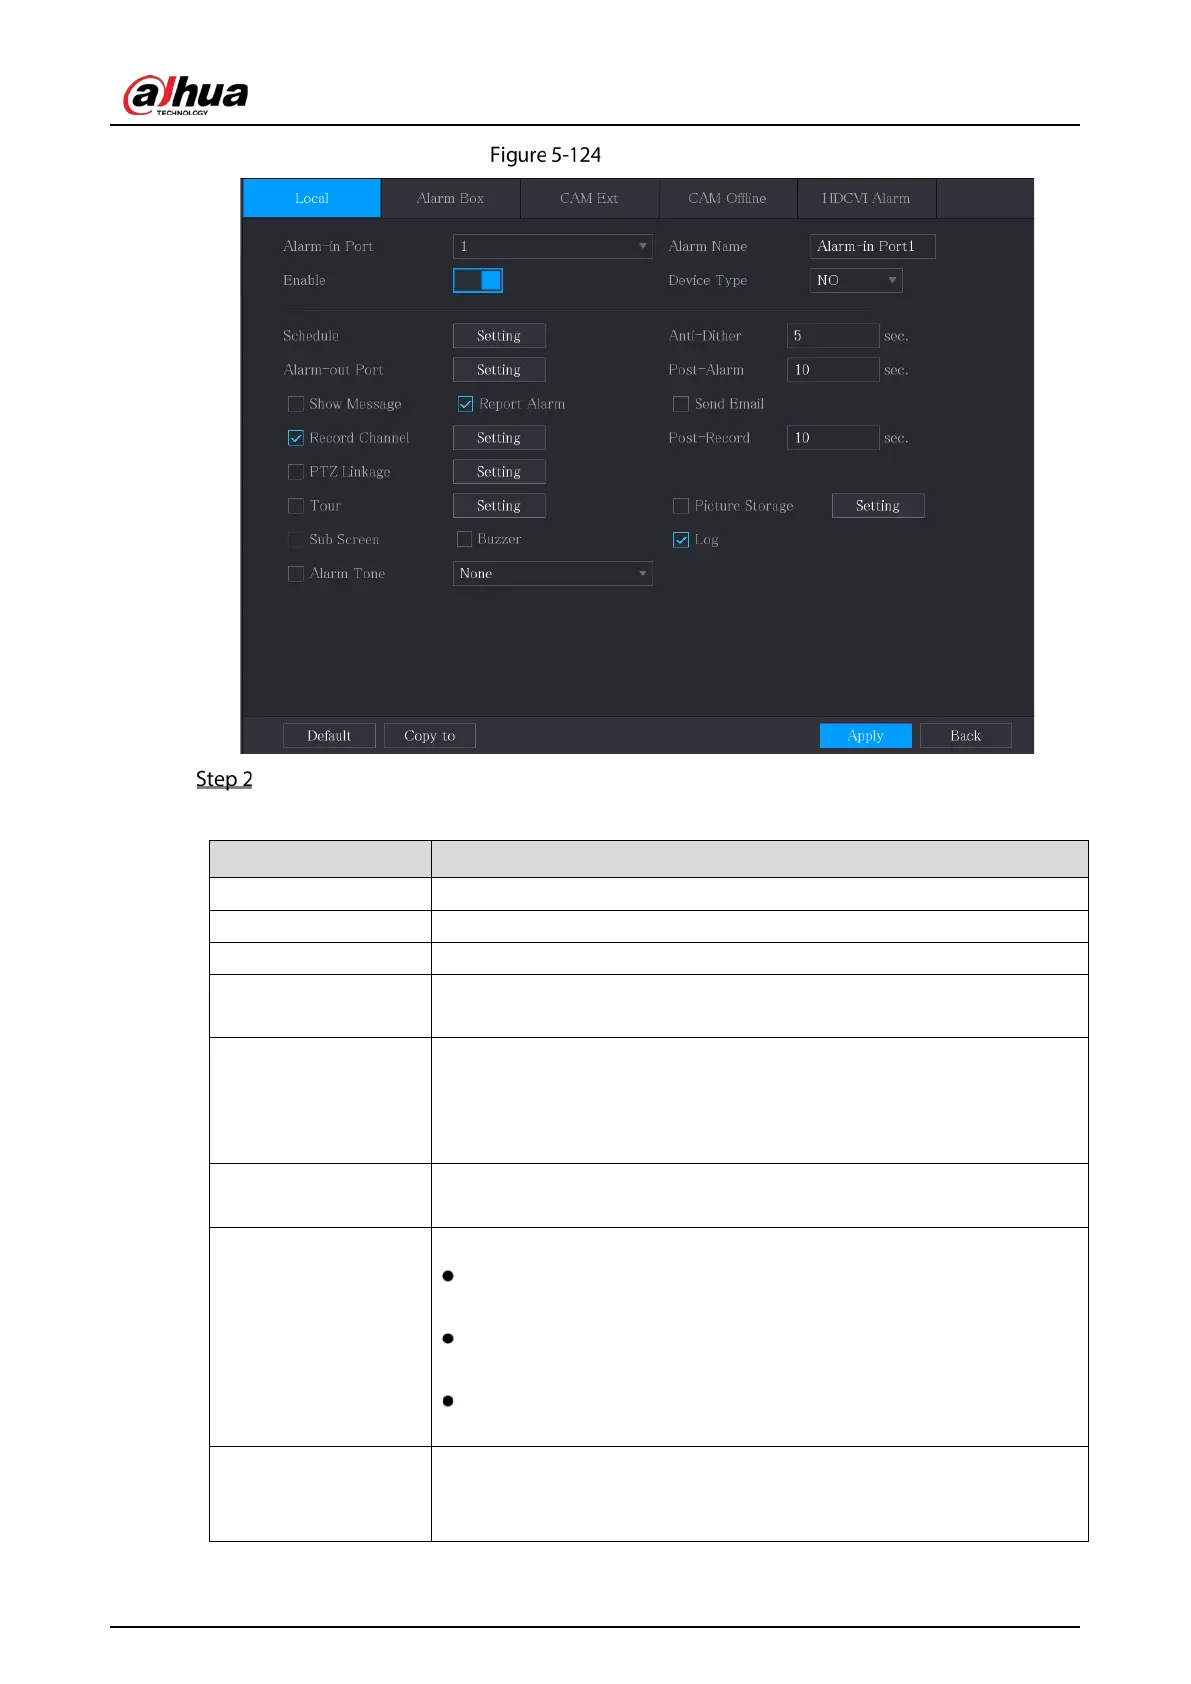Click Alarm-out Port Setting button
This screenshot has width=1191, height=1684.
point(499,370)
